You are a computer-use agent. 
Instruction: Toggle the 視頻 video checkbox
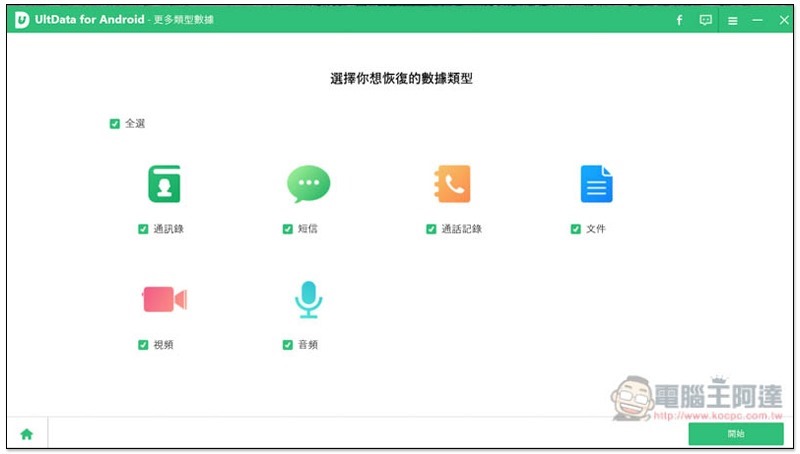tap(143, 345)
